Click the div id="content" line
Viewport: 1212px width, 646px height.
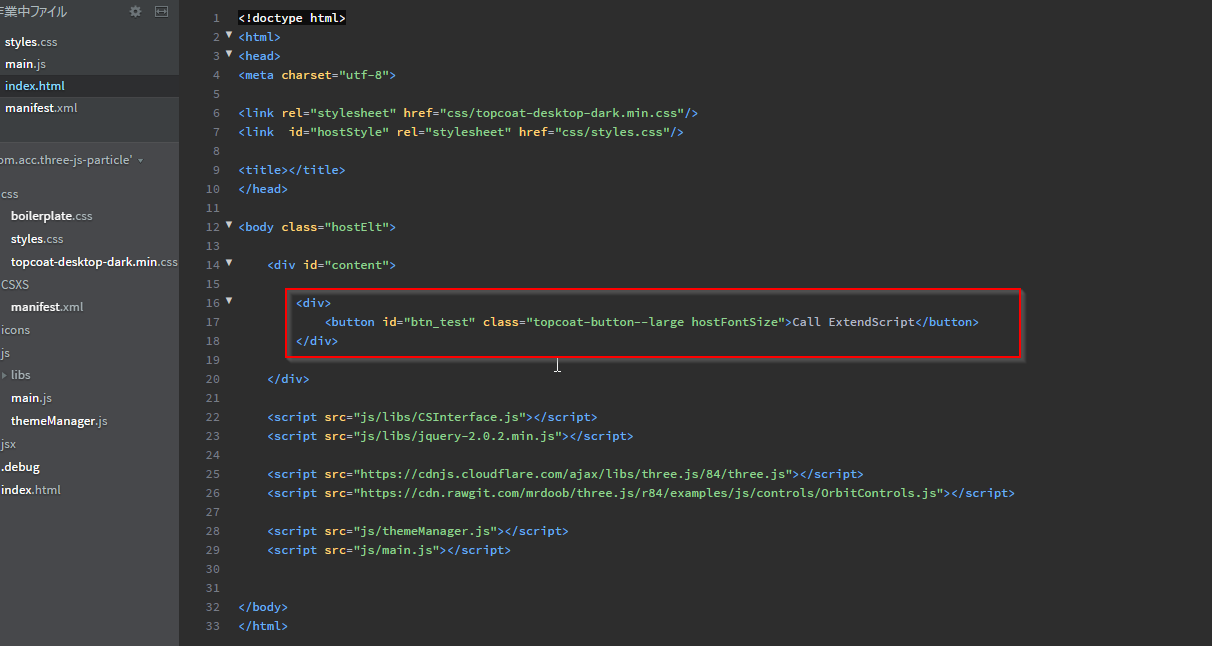pyautogui.click(x=332, y=265)
